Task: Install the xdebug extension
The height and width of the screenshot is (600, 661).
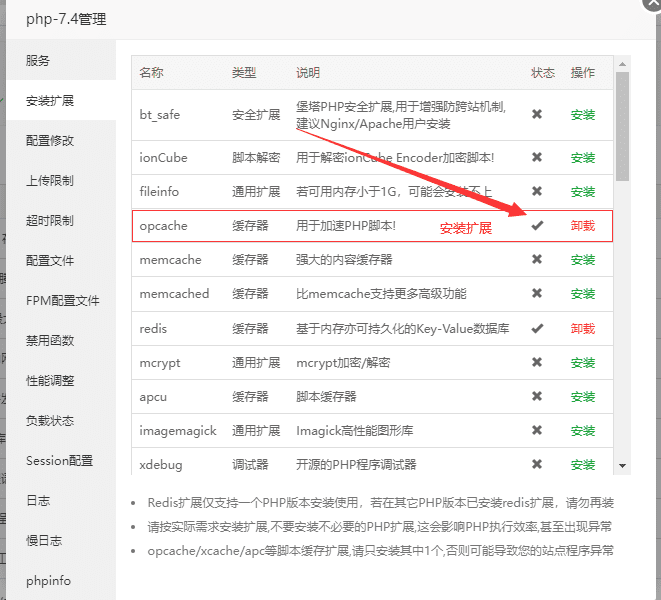Action: [583, 465]
